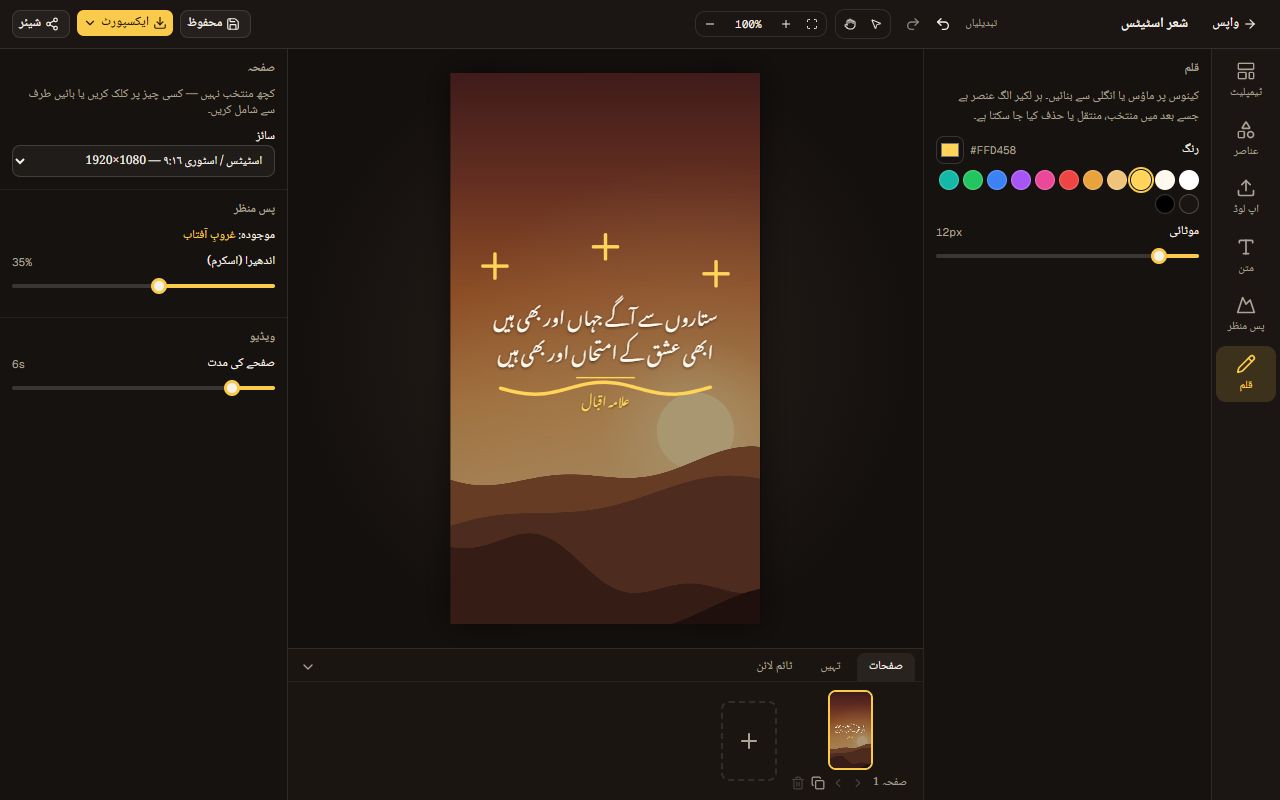Open the Templates (ٹیمپلیٹ) sidebar panel
This screenshot has height=800, width=1280.
click(1246, 79)
